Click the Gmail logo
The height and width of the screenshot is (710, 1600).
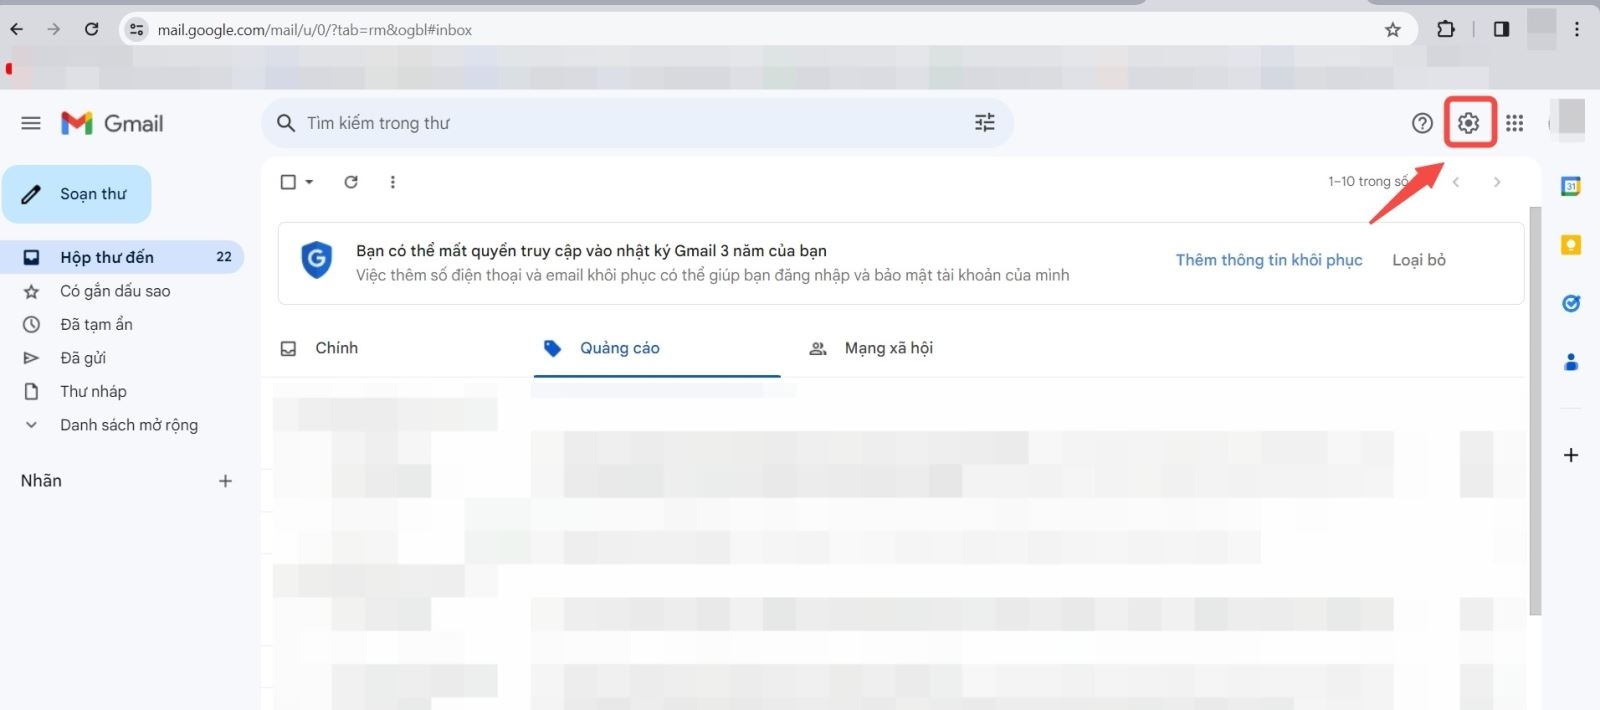click(112, 123)
